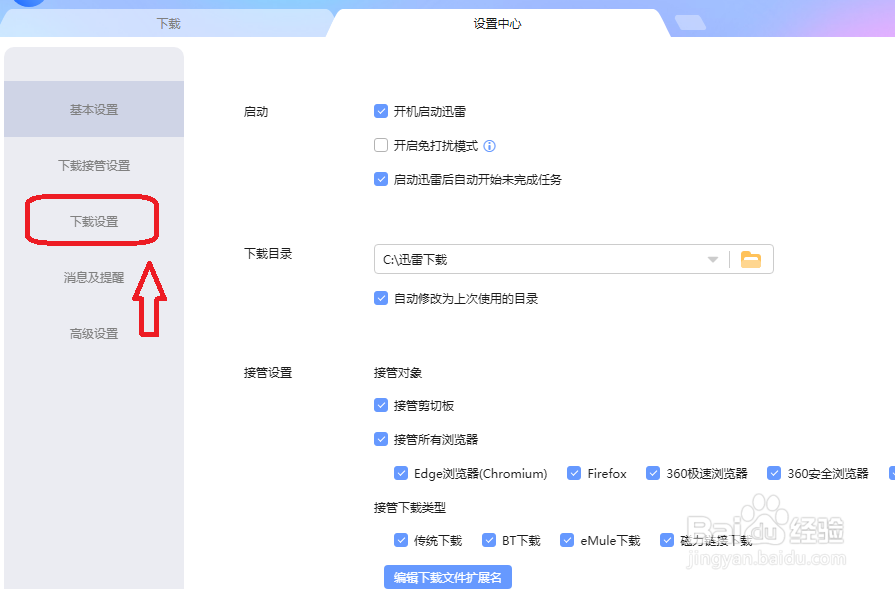Viewport: 895px width, 589px height.
Task: Toggle BT下载 checkbox
Action: coord(489,540)
